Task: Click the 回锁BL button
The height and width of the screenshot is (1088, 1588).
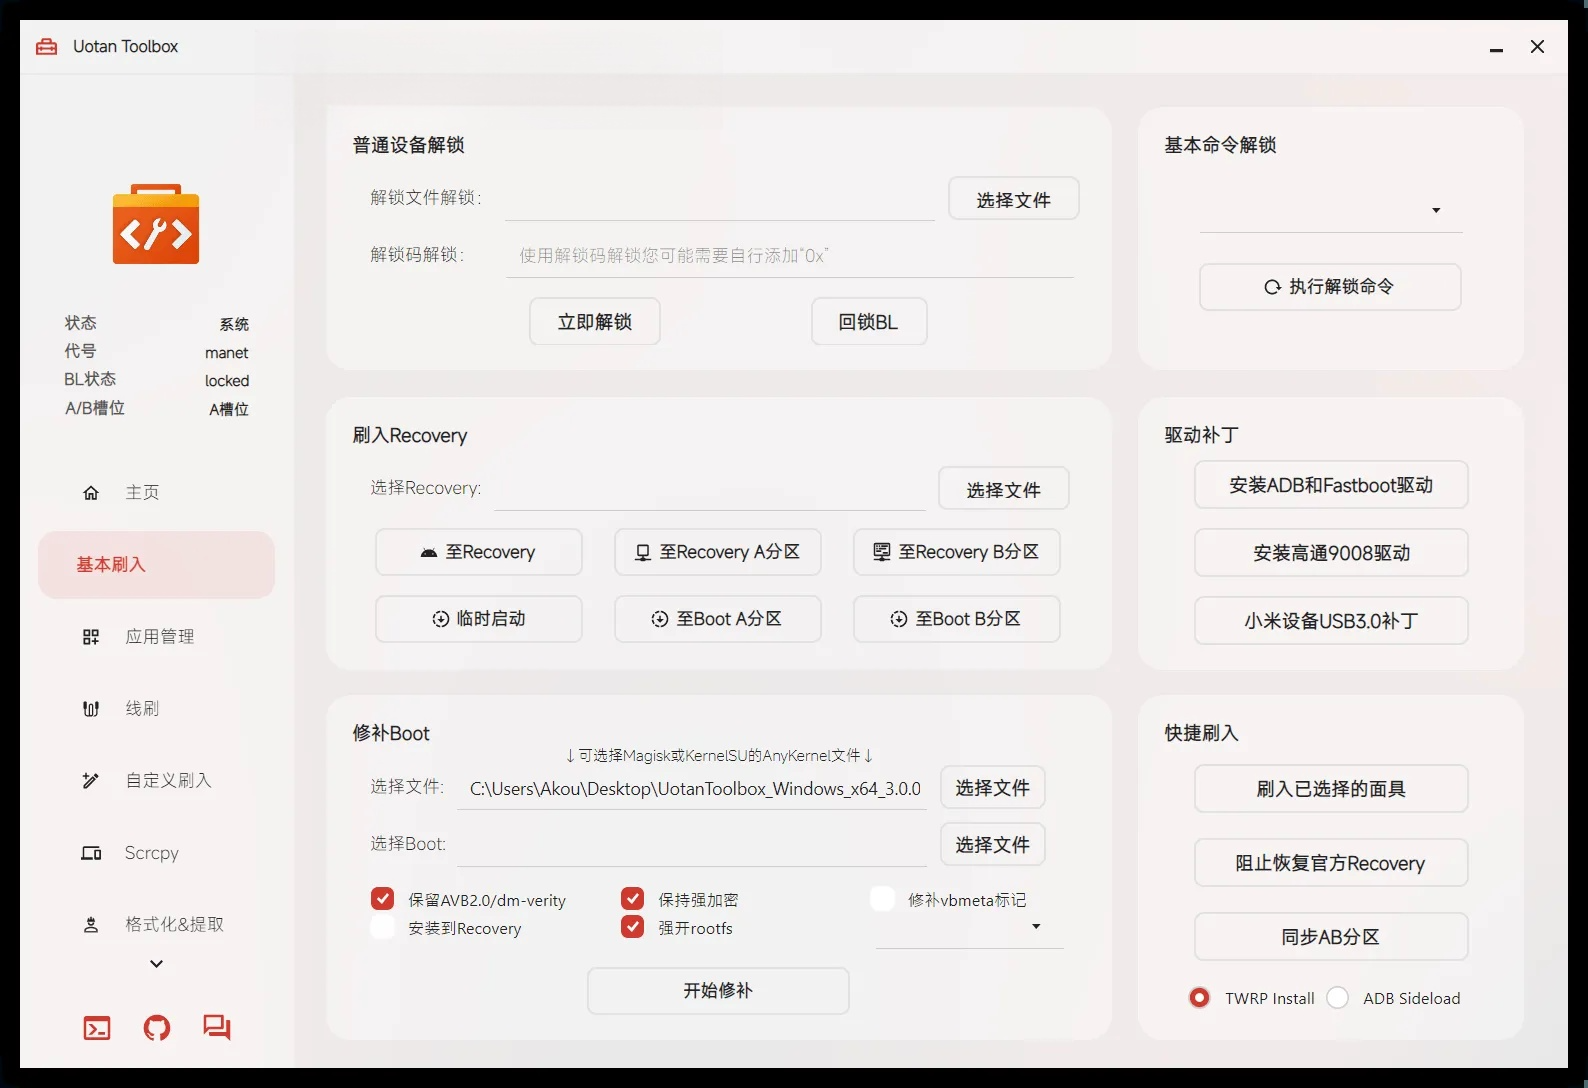Action: click(x=869, y=322)
